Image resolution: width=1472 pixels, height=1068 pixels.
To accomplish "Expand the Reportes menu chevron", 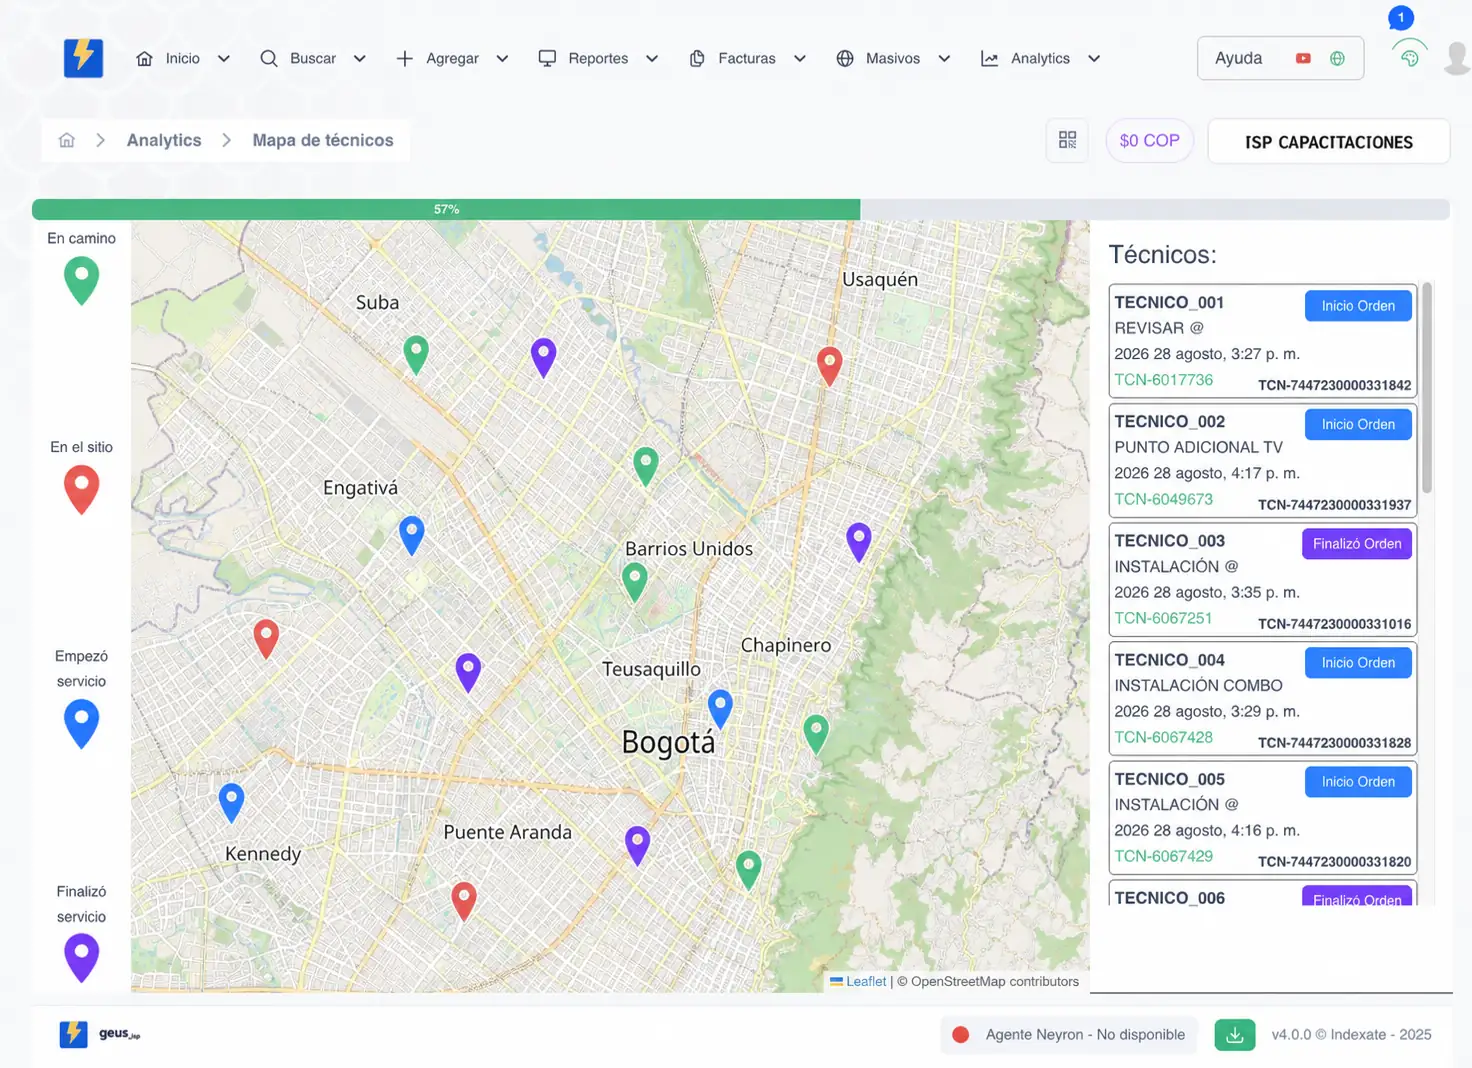I will 652,59.
